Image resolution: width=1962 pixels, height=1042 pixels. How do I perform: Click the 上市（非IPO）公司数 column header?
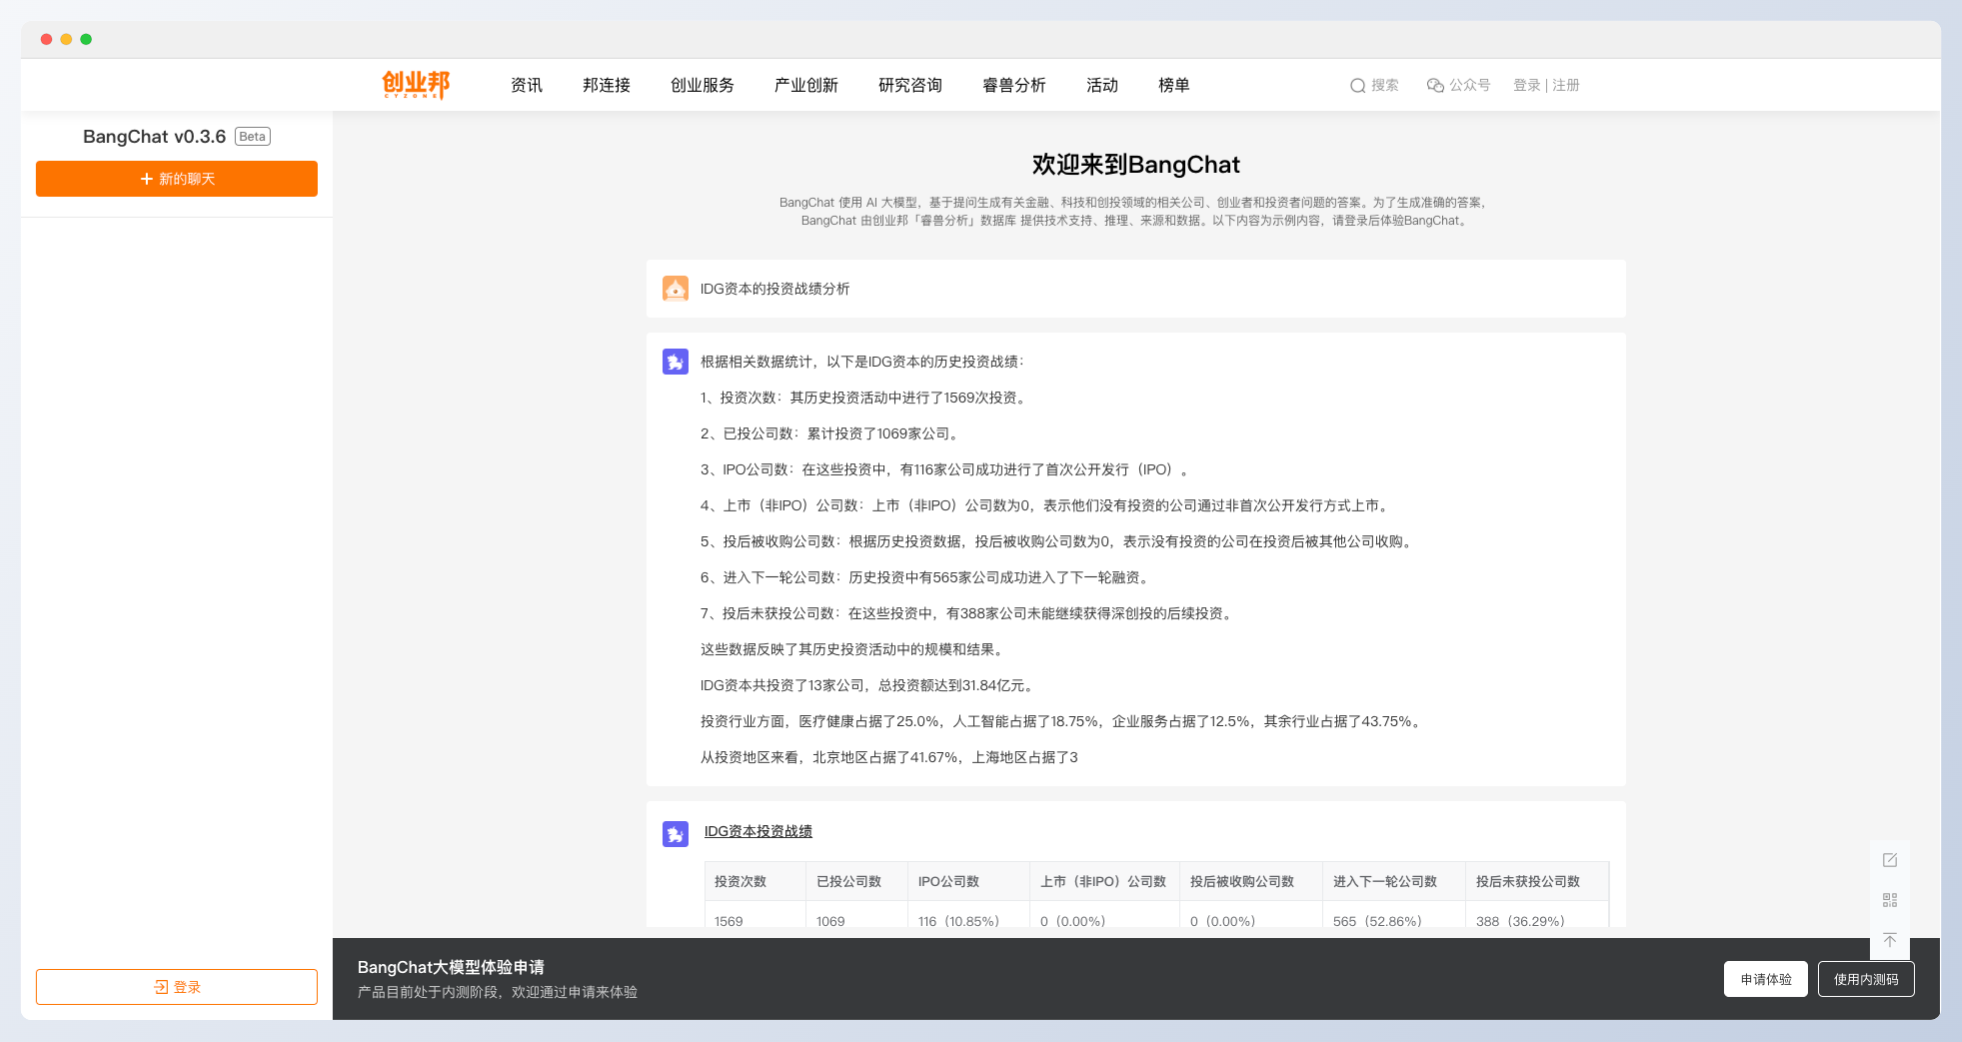(1103, 882)
